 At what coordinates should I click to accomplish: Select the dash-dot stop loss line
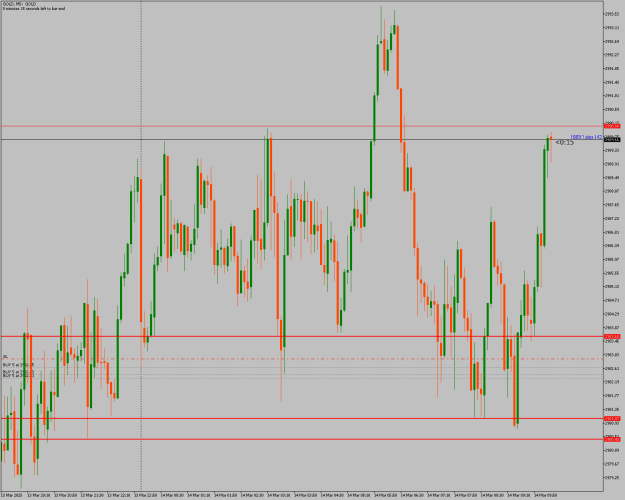click(302, 359)
